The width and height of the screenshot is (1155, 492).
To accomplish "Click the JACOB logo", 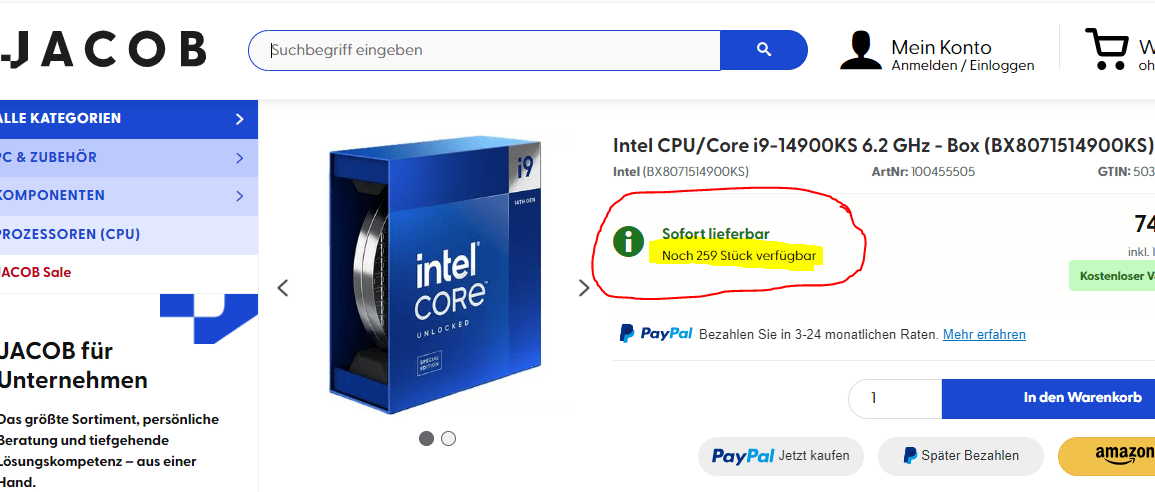I will [103, 48].
